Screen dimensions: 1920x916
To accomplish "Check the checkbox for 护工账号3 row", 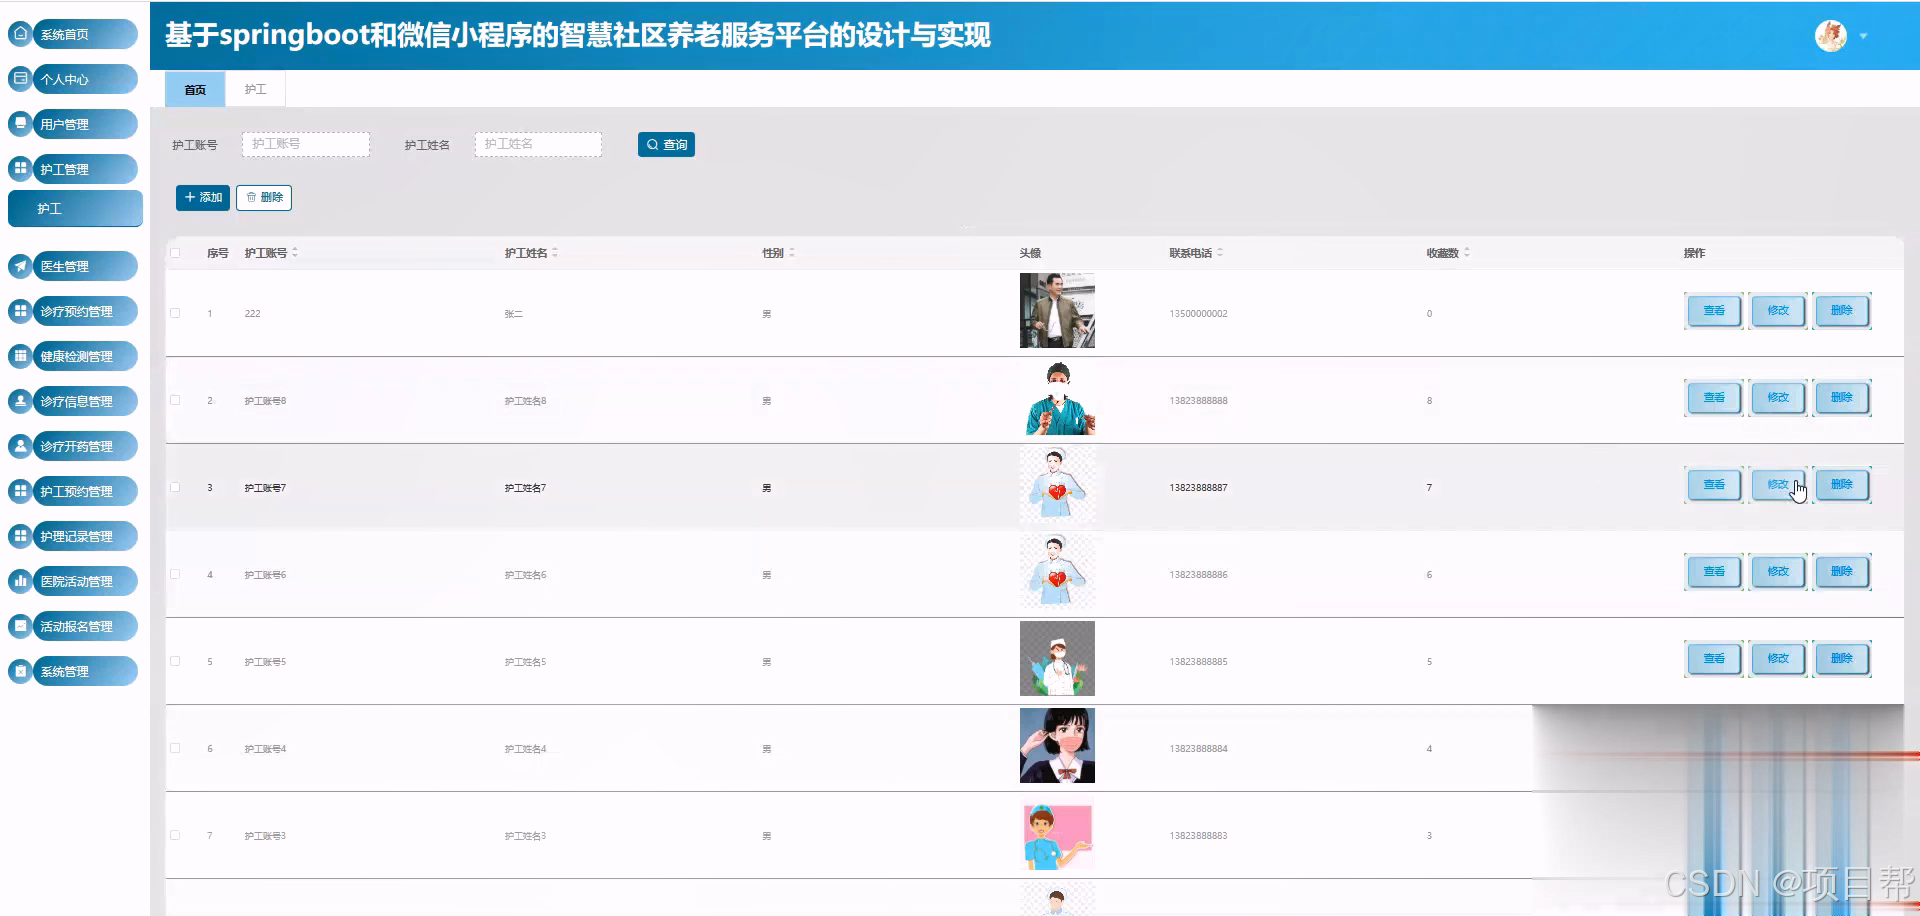I will [175, 835].
